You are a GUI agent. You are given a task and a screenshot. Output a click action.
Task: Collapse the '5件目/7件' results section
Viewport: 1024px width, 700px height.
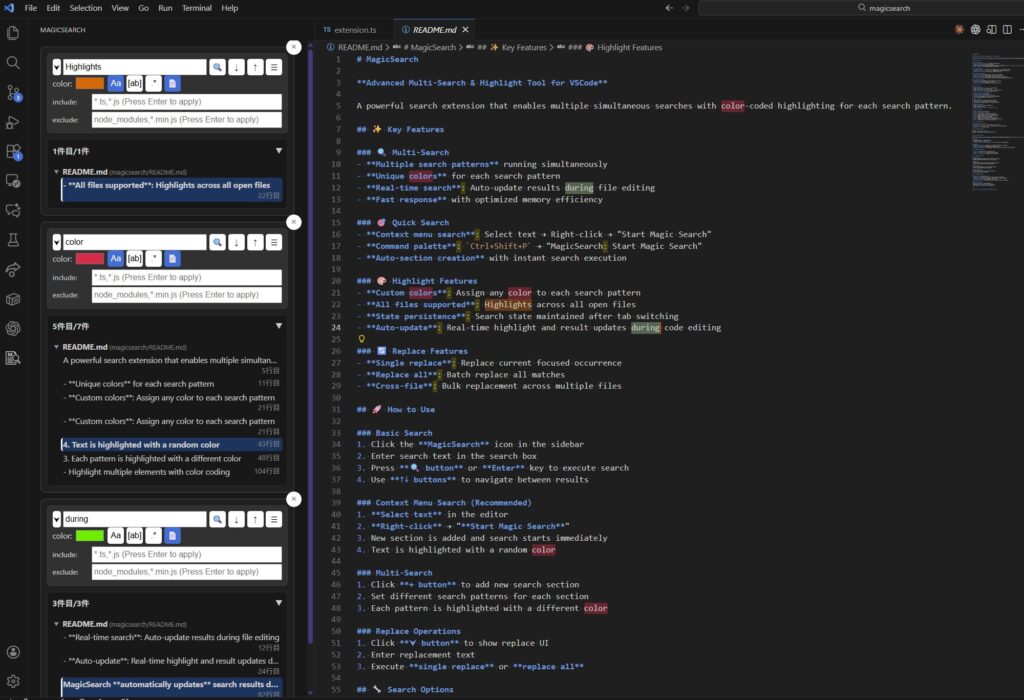278,326
